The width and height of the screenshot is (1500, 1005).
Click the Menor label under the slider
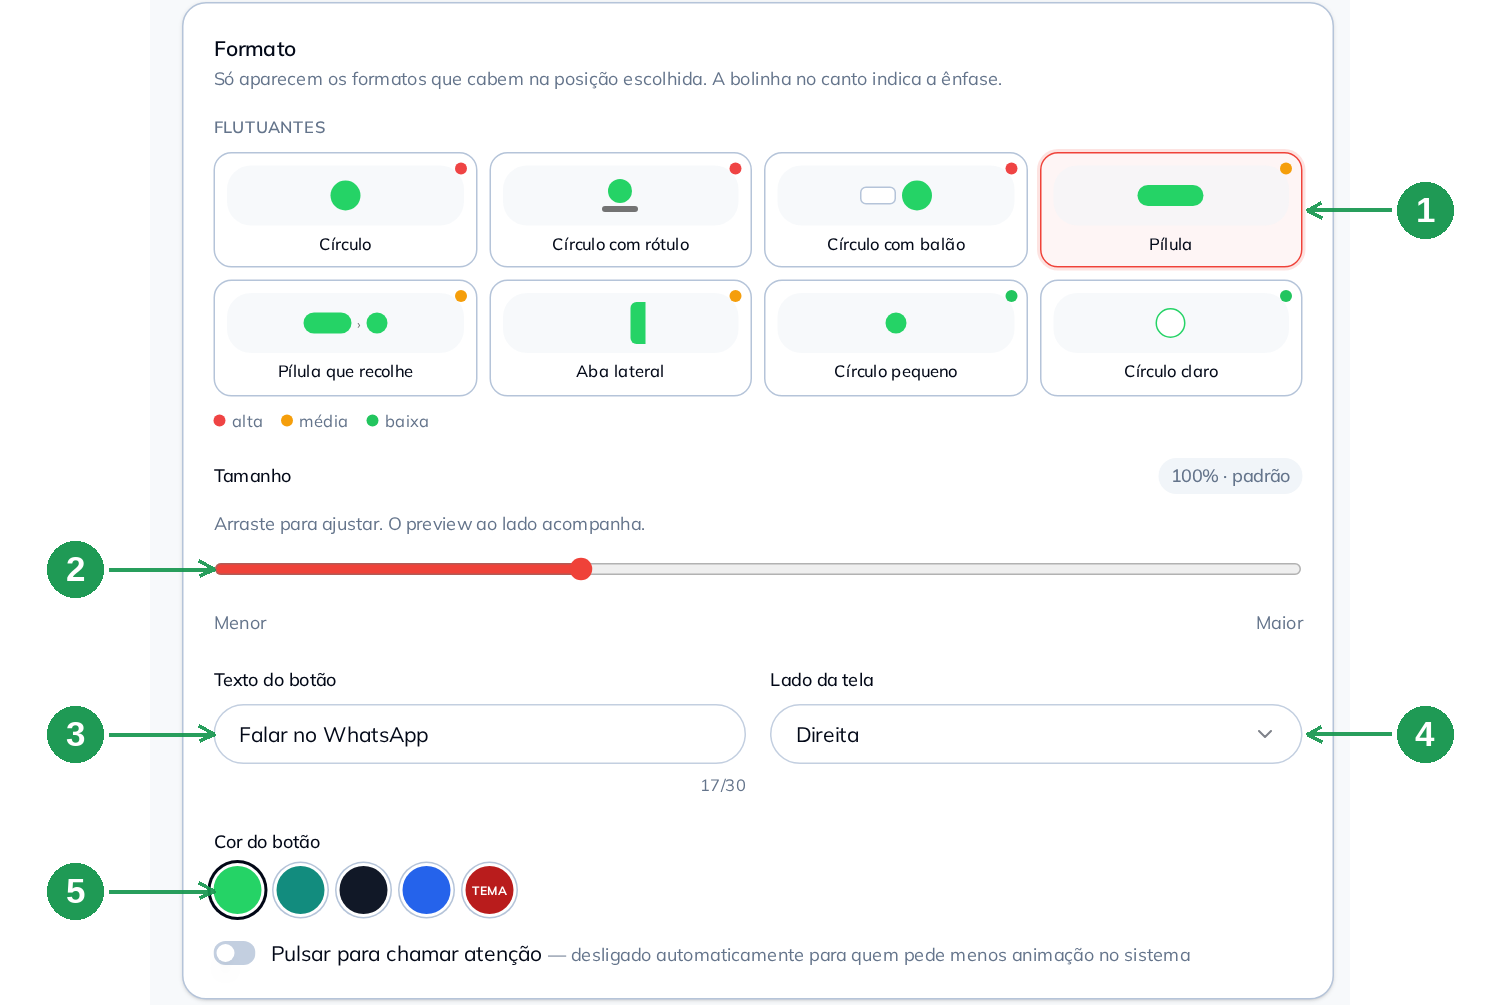(x=240, y=623)
